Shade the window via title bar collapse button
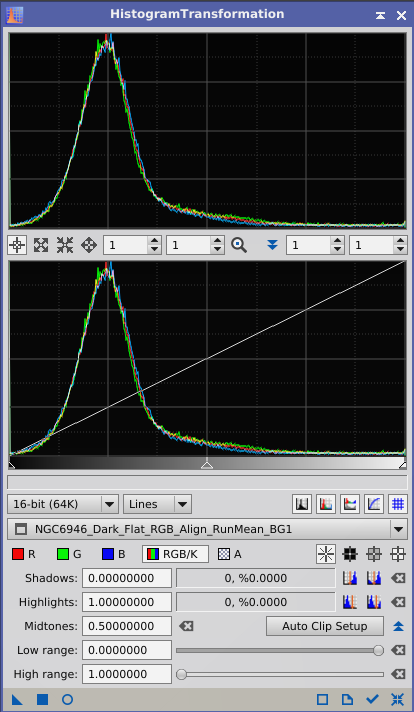The height and width of the screenshot is (712, 414). coord(380,15)
